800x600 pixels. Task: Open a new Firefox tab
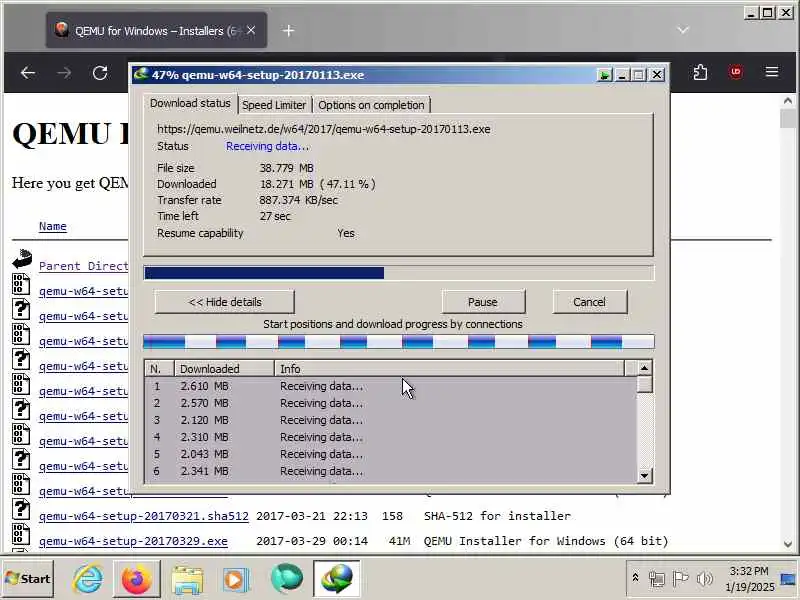[288, 31]
